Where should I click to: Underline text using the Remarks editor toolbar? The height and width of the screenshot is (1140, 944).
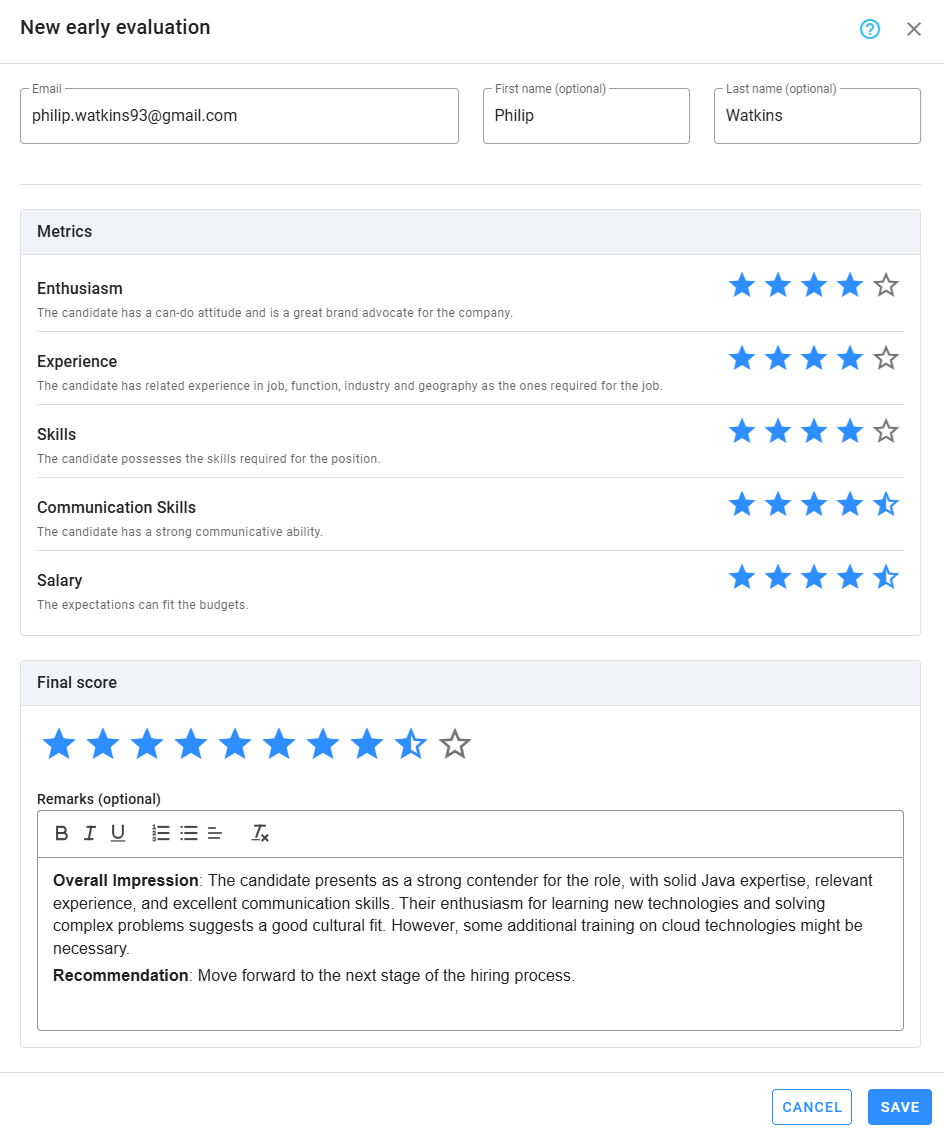coord(117,832)
